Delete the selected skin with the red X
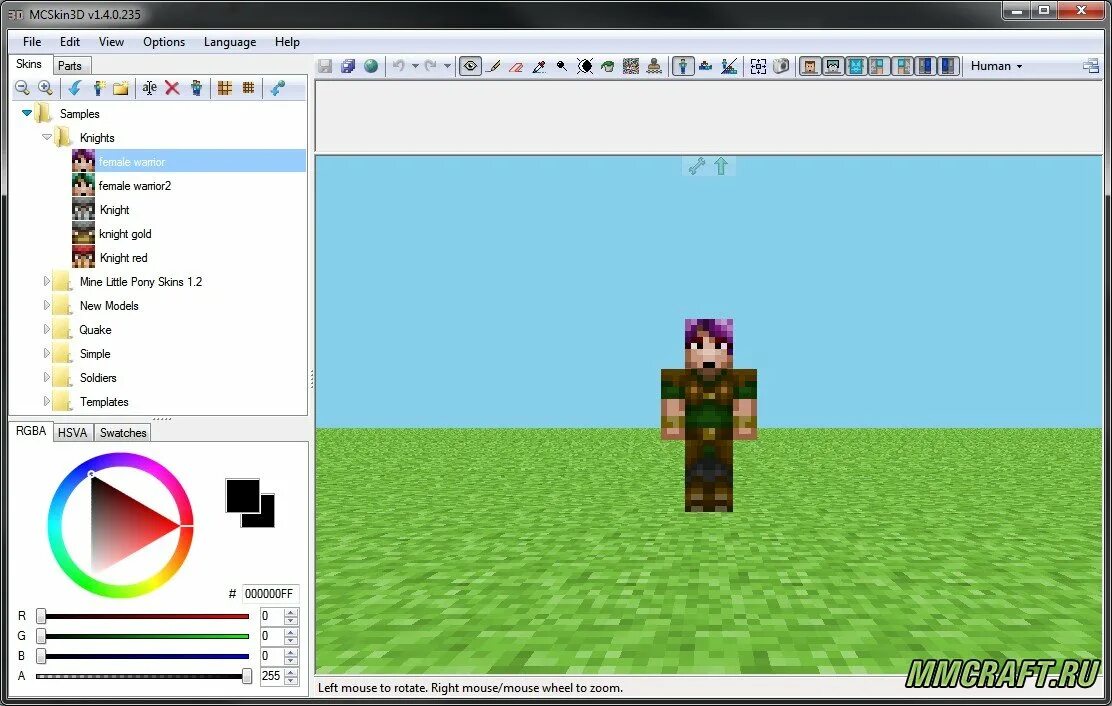The image size is (1112, 706). pyautogui.click(x=172, y=88)
